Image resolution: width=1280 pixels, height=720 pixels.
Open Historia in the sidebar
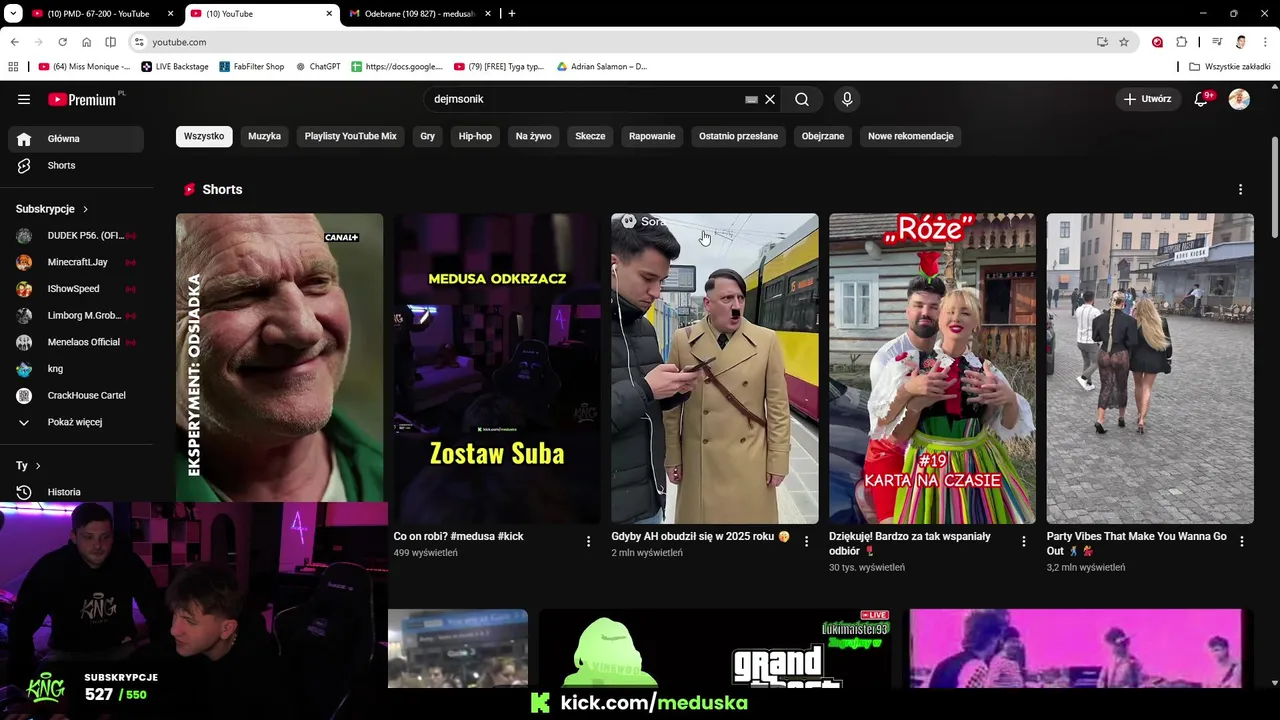(76, 492)
